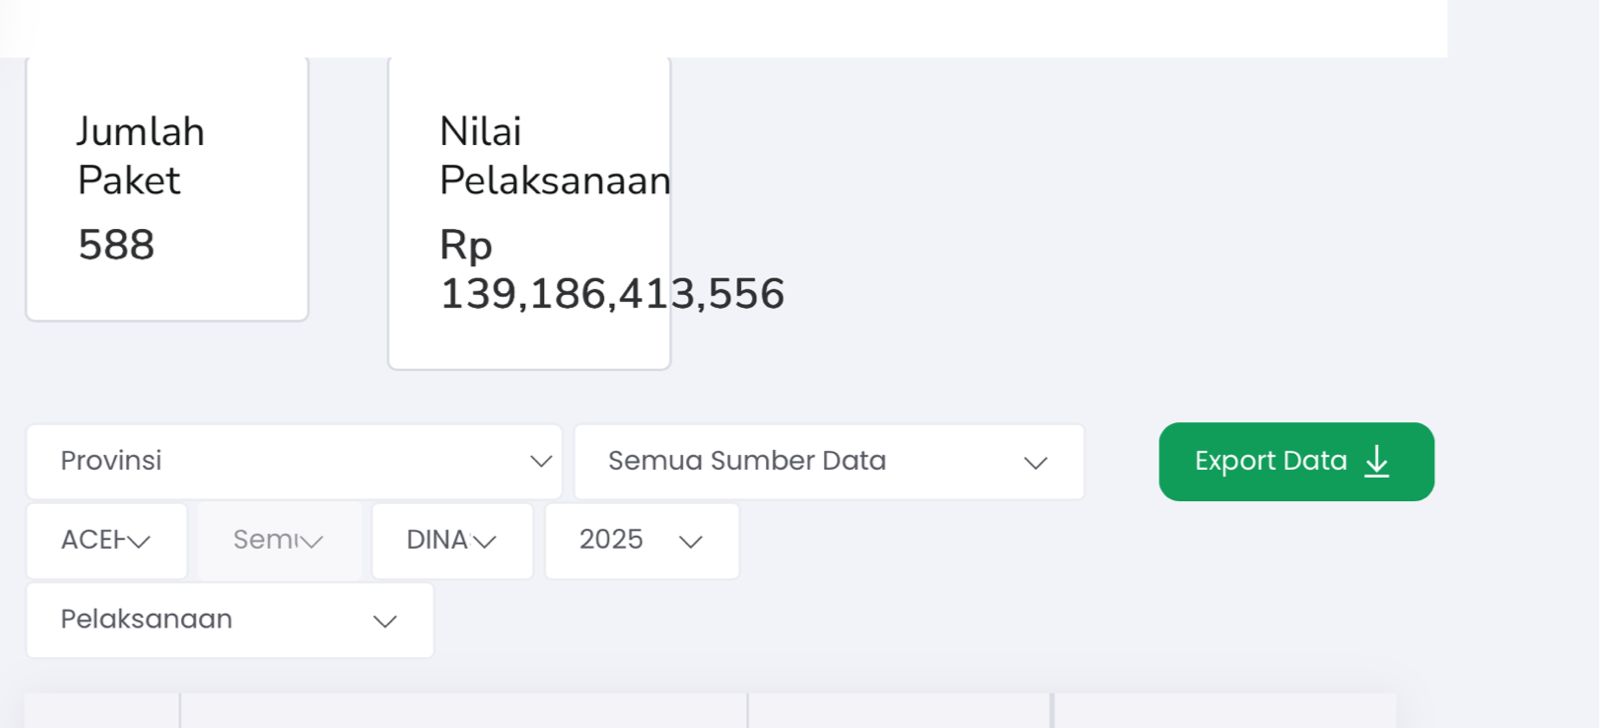Click the download icon on Export Data button
Viewport: 1600px width, 728px height.
[x=1378, y=461]
